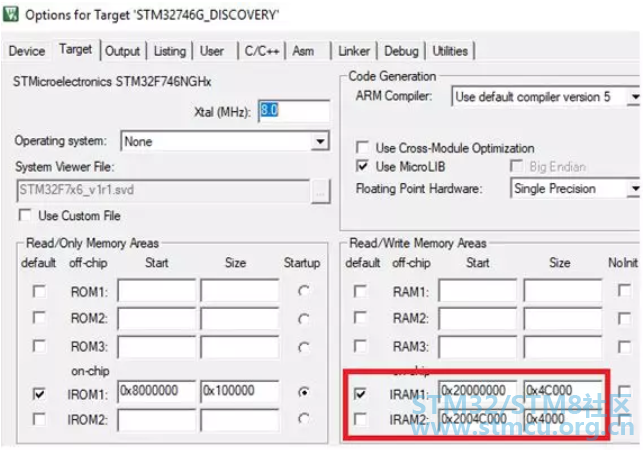Select the IROM2 Startup radio button
This screenshot has height=450, width=643.
click(304, 418)
